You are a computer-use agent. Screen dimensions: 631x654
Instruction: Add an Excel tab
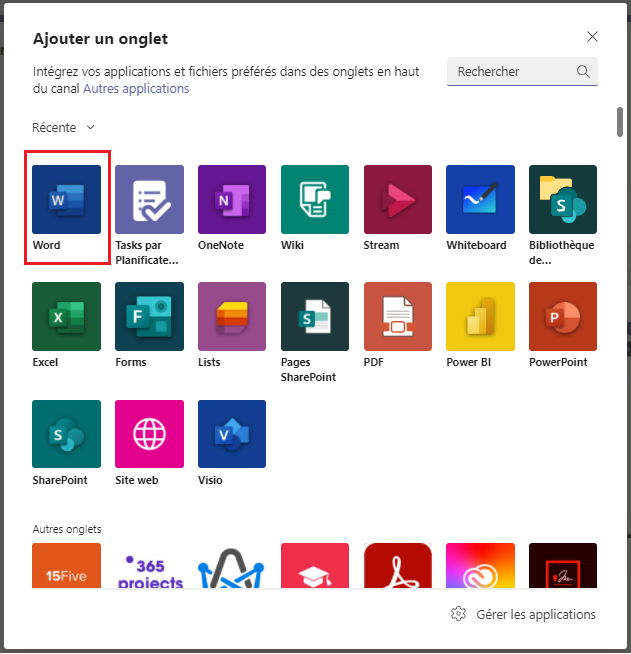[x=66, y=316]
